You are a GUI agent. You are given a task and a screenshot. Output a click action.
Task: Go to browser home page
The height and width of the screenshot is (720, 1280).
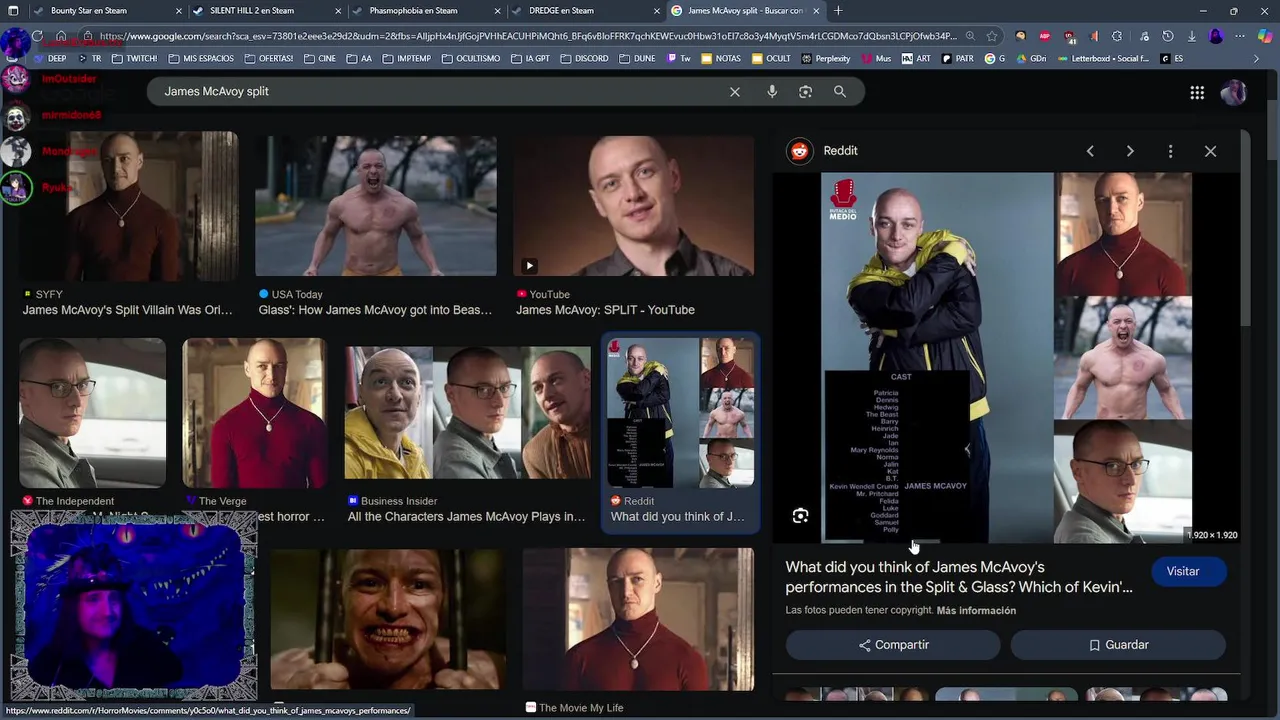click(61, 36)
